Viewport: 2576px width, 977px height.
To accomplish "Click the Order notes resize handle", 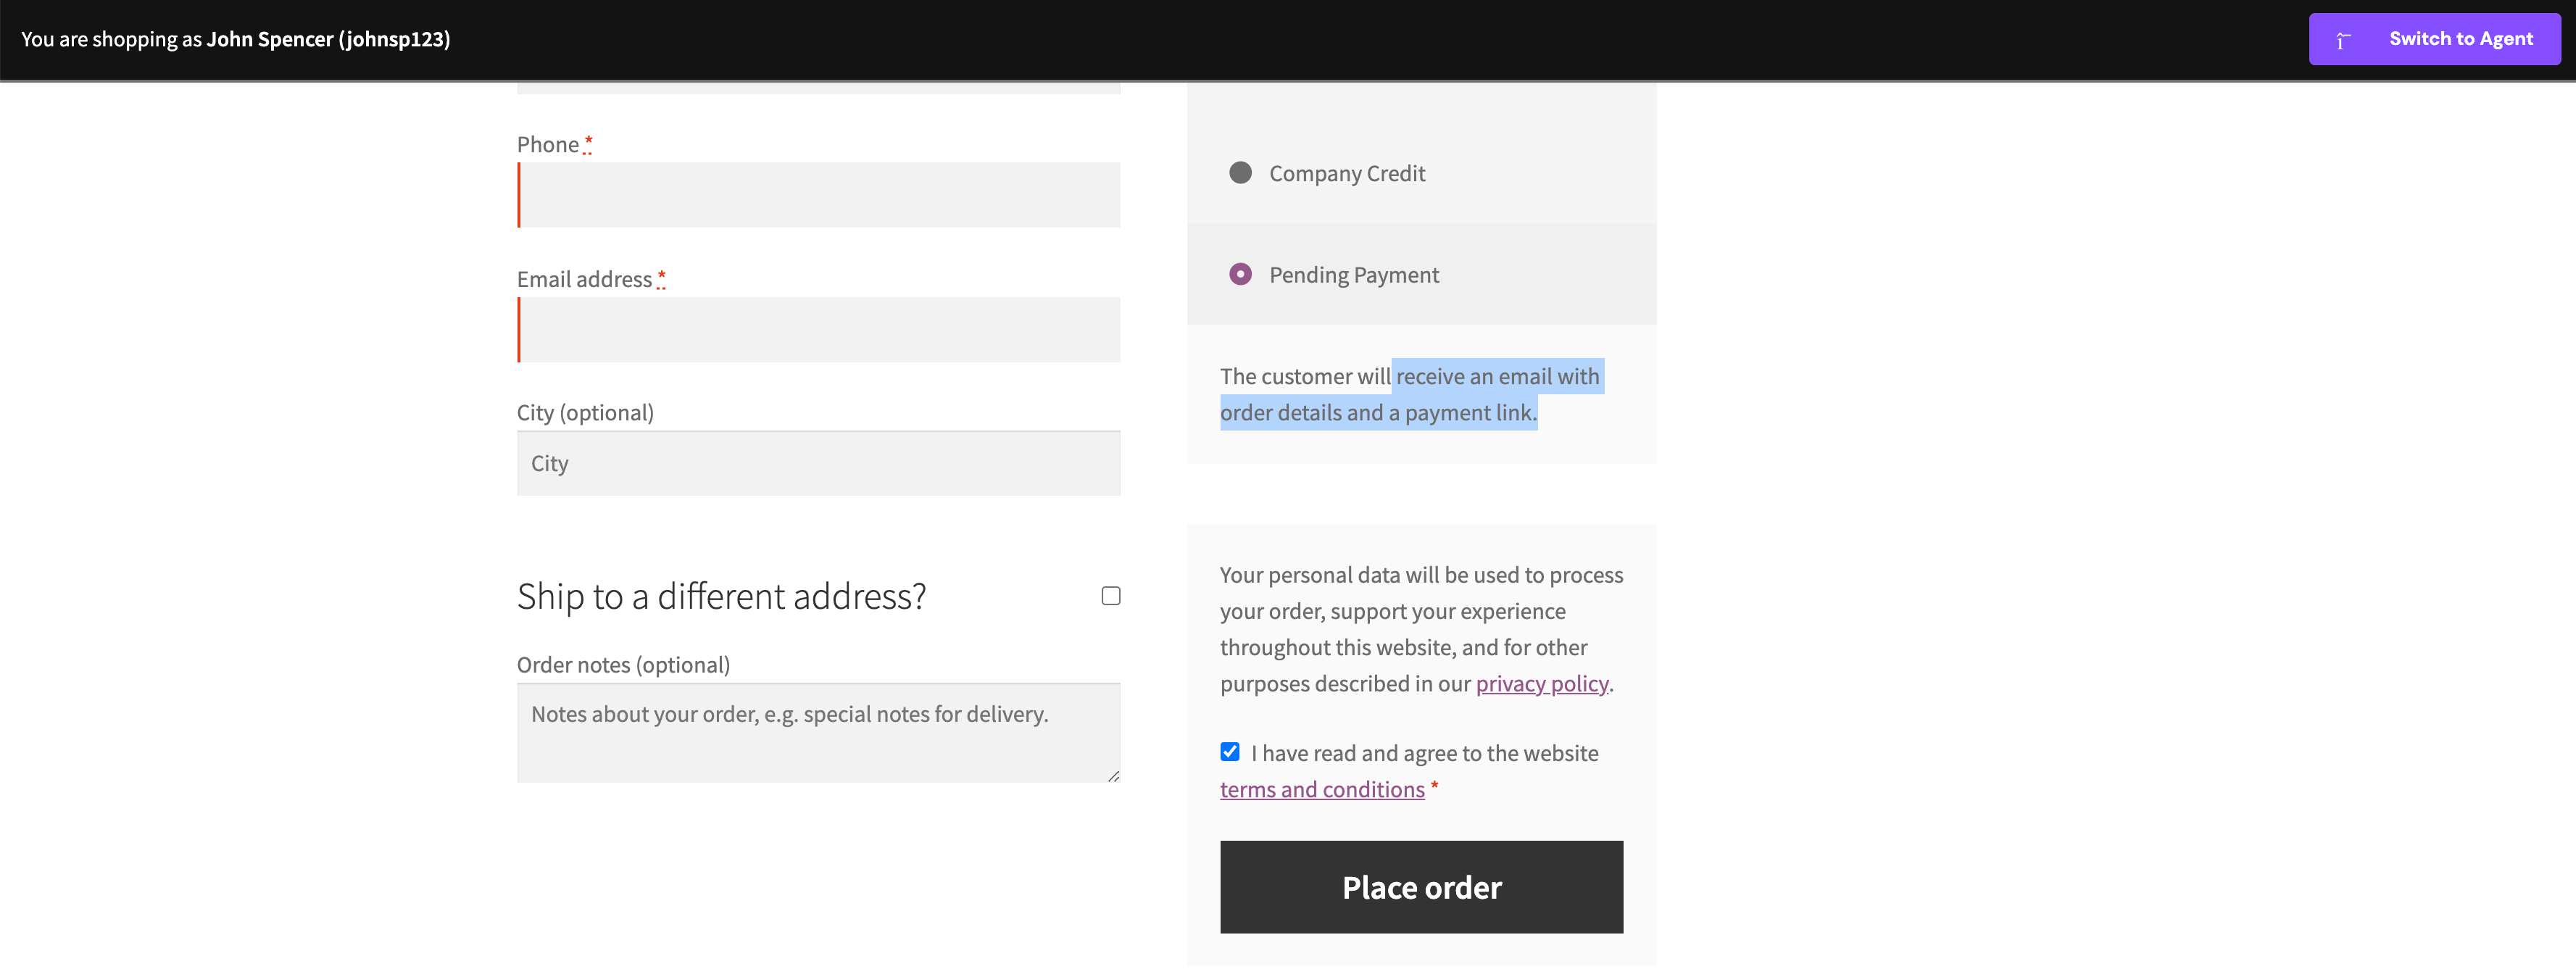I will coord(1112,776).
